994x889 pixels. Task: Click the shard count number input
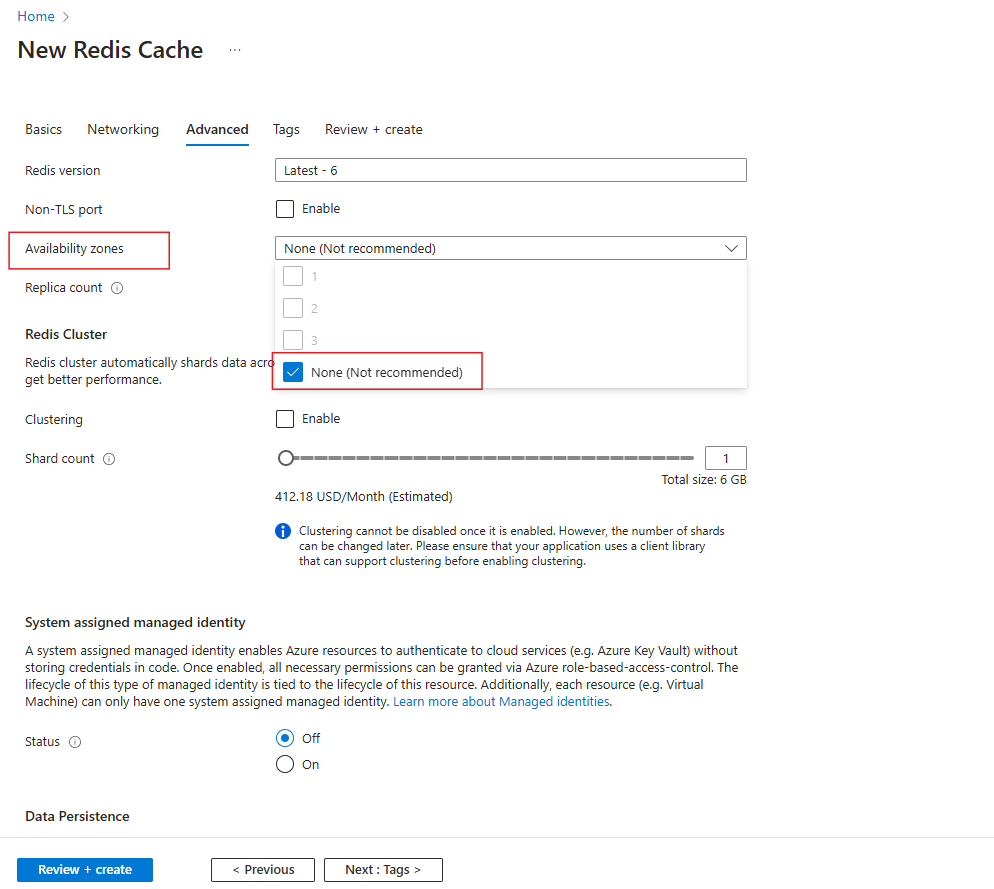coord(725,457)
